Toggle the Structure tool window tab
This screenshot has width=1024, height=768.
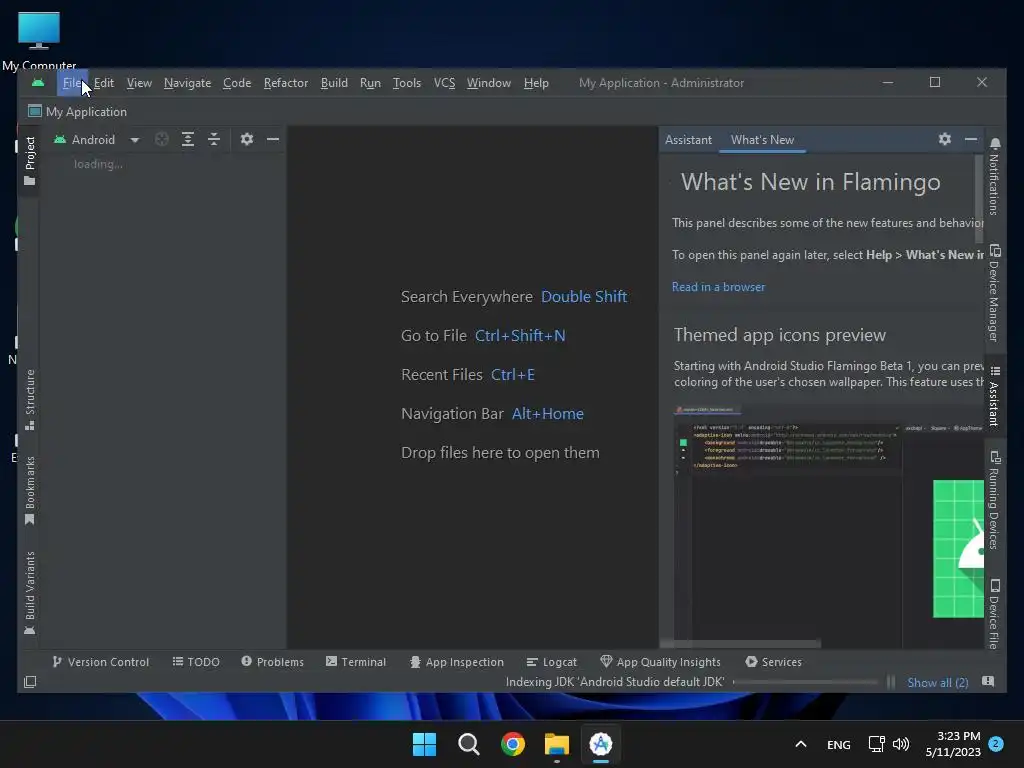pyautogui.click(x=29, y=400)
